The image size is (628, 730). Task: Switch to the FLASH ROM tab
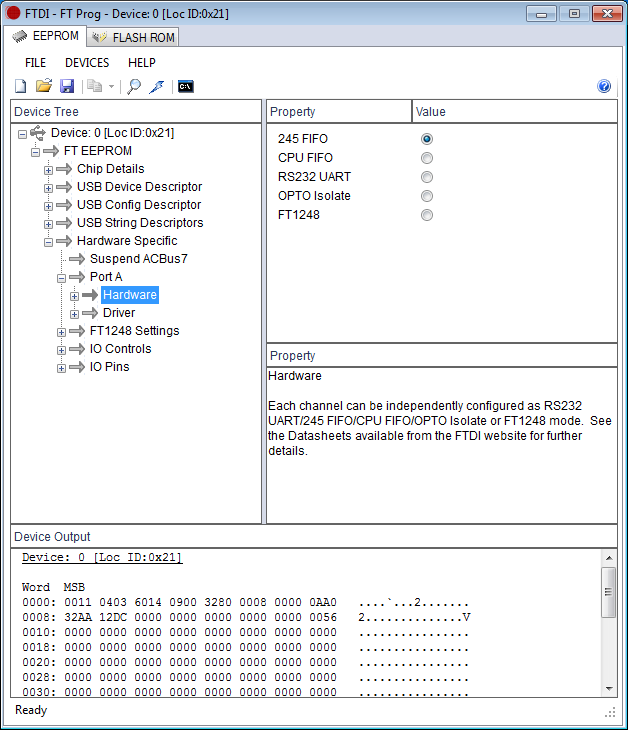coord(133,37)
